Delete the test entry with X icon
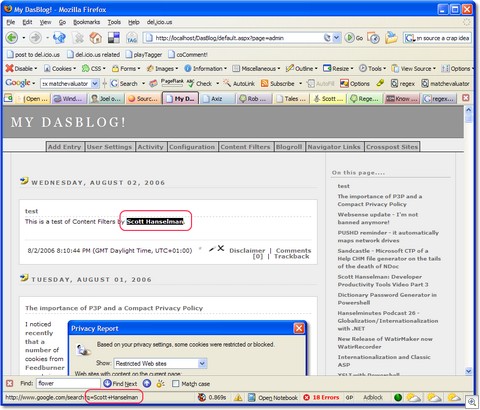480x410 pixels. click(x=221, y=248)
